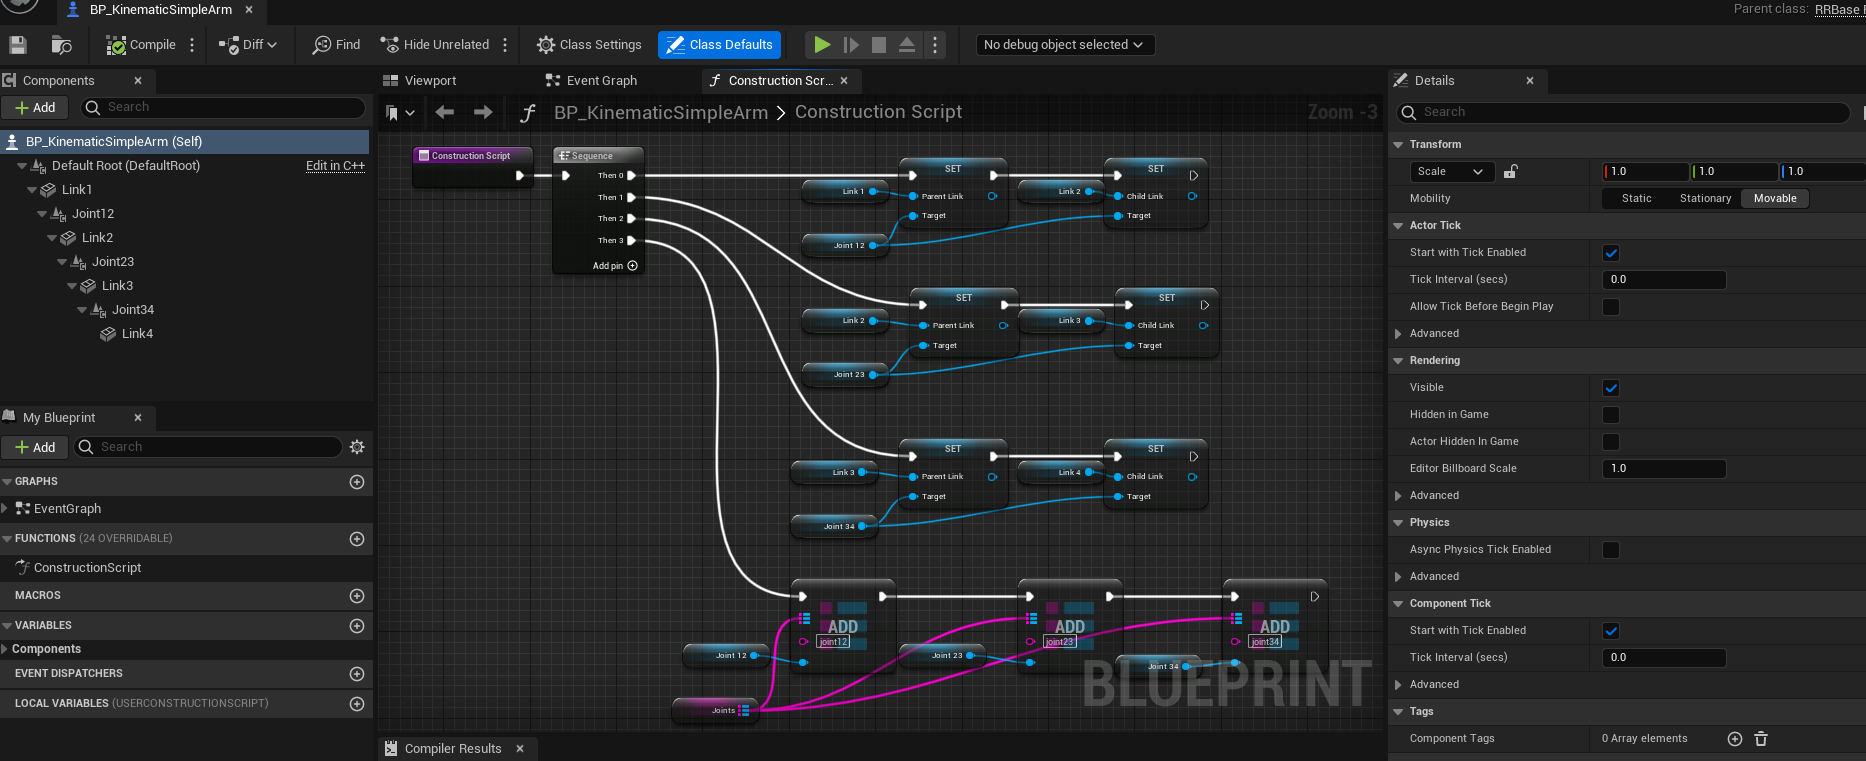Collapse the Joint12 tree node

[42, 214]
